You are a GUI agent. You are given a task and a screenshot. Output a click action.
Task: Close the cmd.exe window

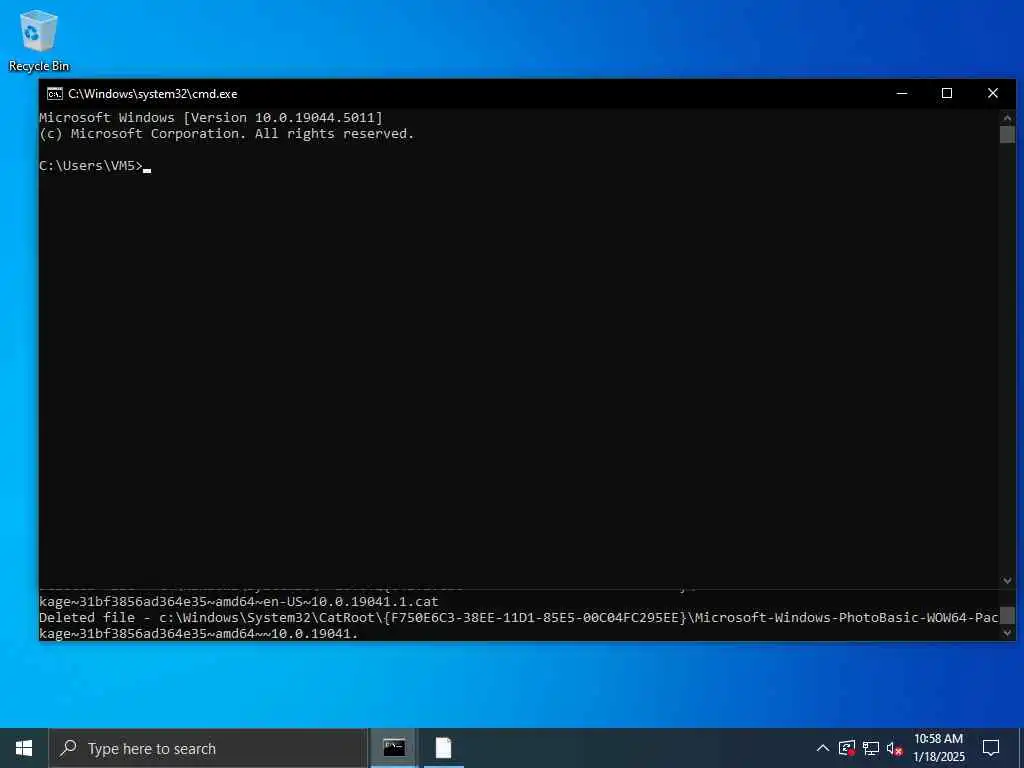point(993,93)
